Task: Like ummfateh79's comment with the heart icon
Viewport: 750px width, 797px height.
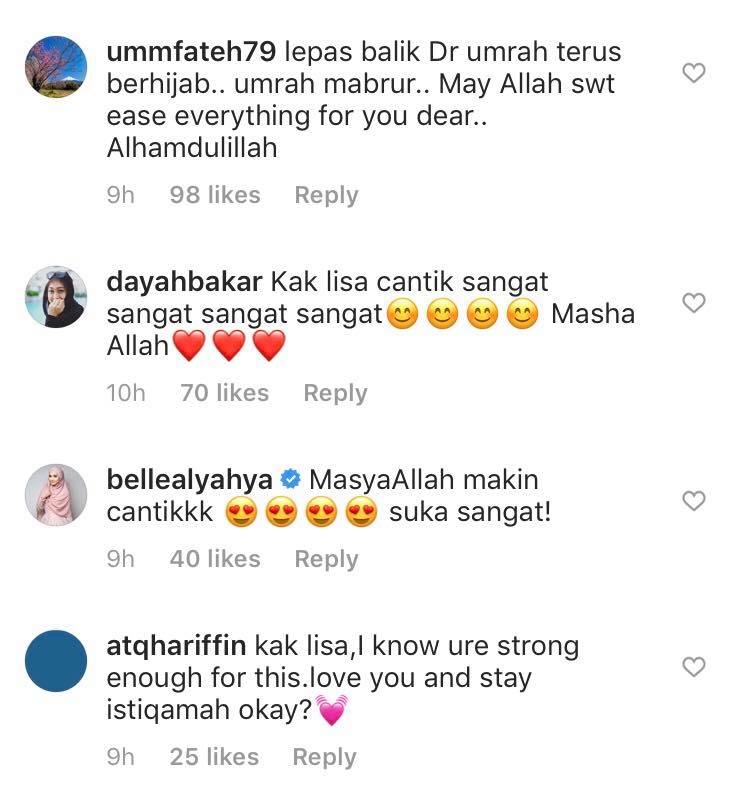Action: (694, 73)
